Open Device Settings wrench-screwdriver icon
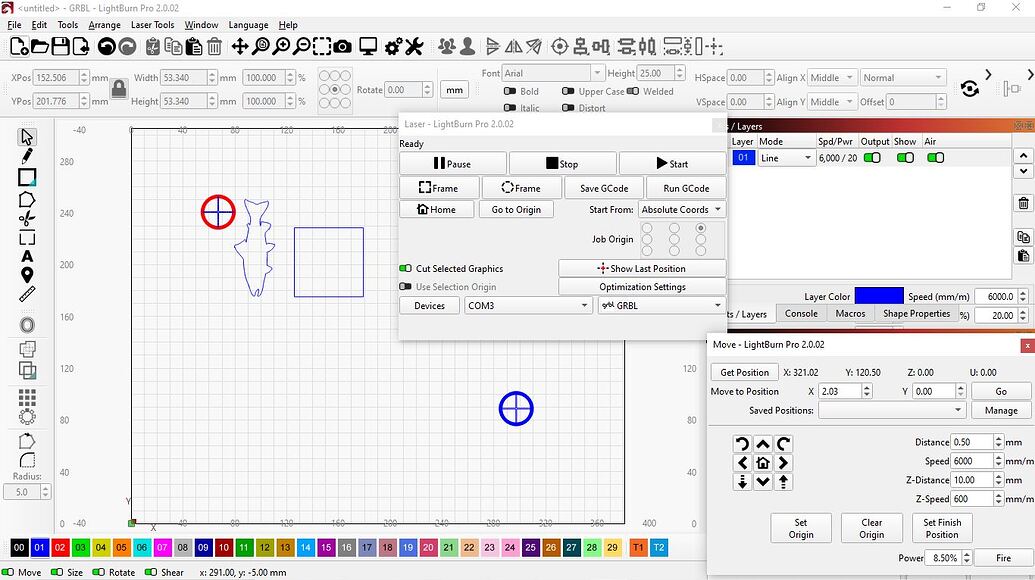1035x580 pixels. tap(414, 47)
